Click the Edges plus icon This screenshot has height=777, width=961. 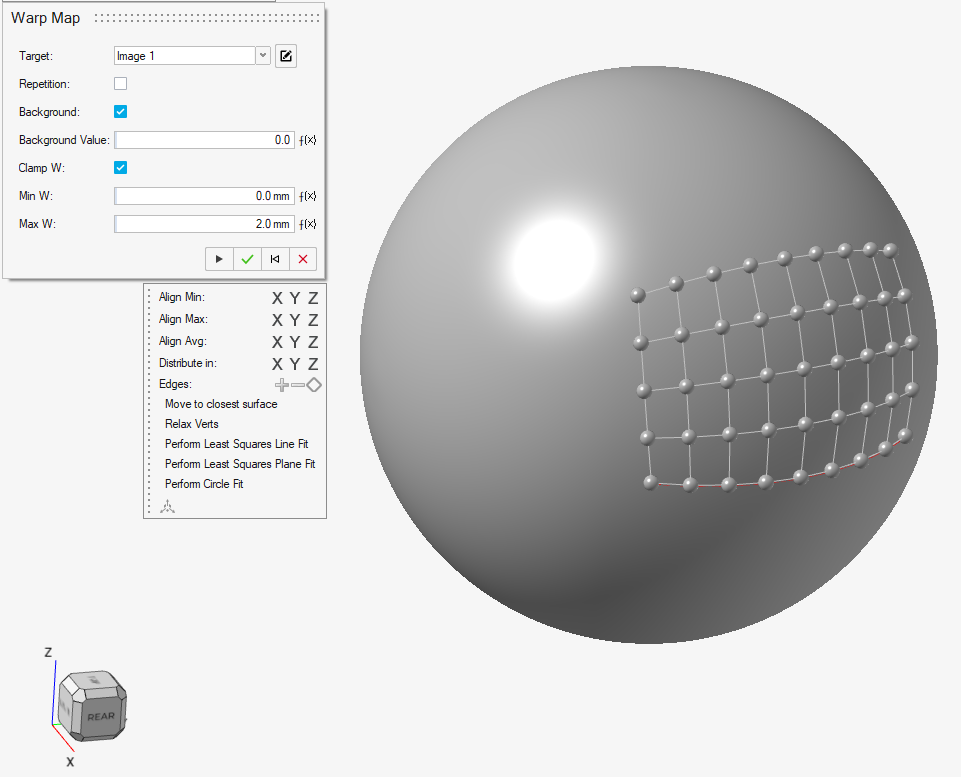(x=281, y=385)
